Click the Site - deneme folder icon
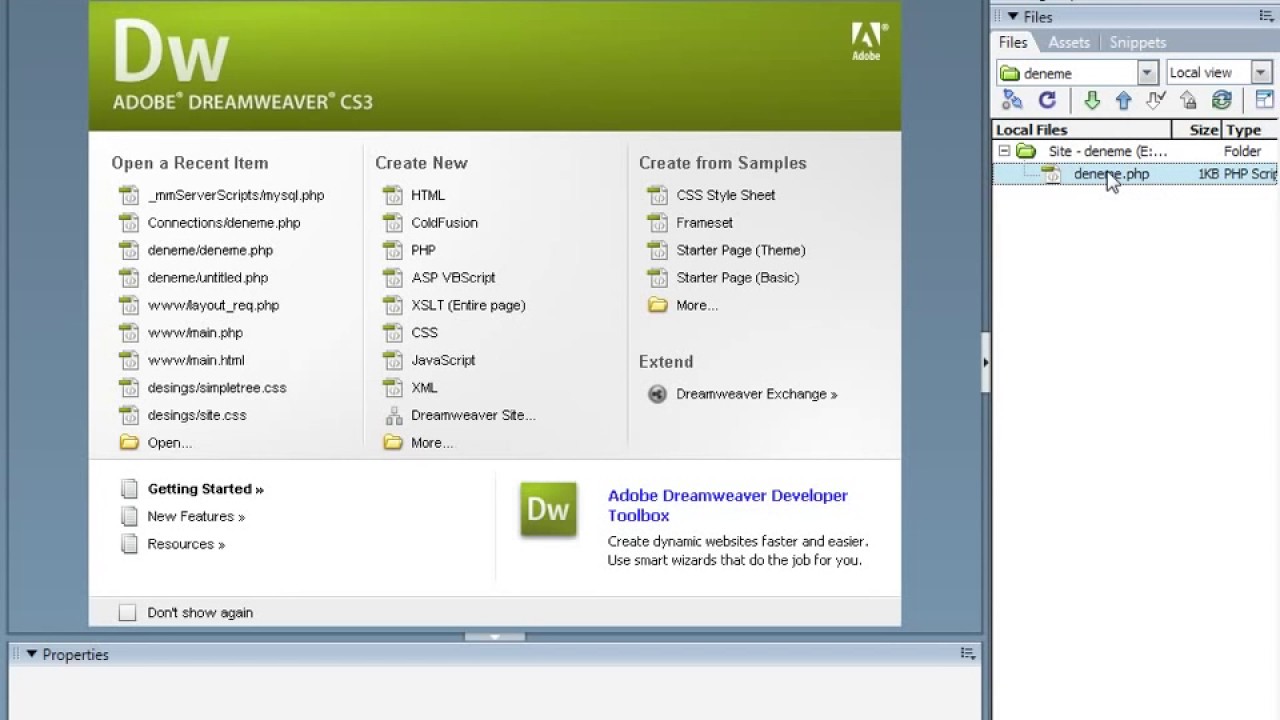Screen dimensions: 1280x720 click(x=1026, y=151)
